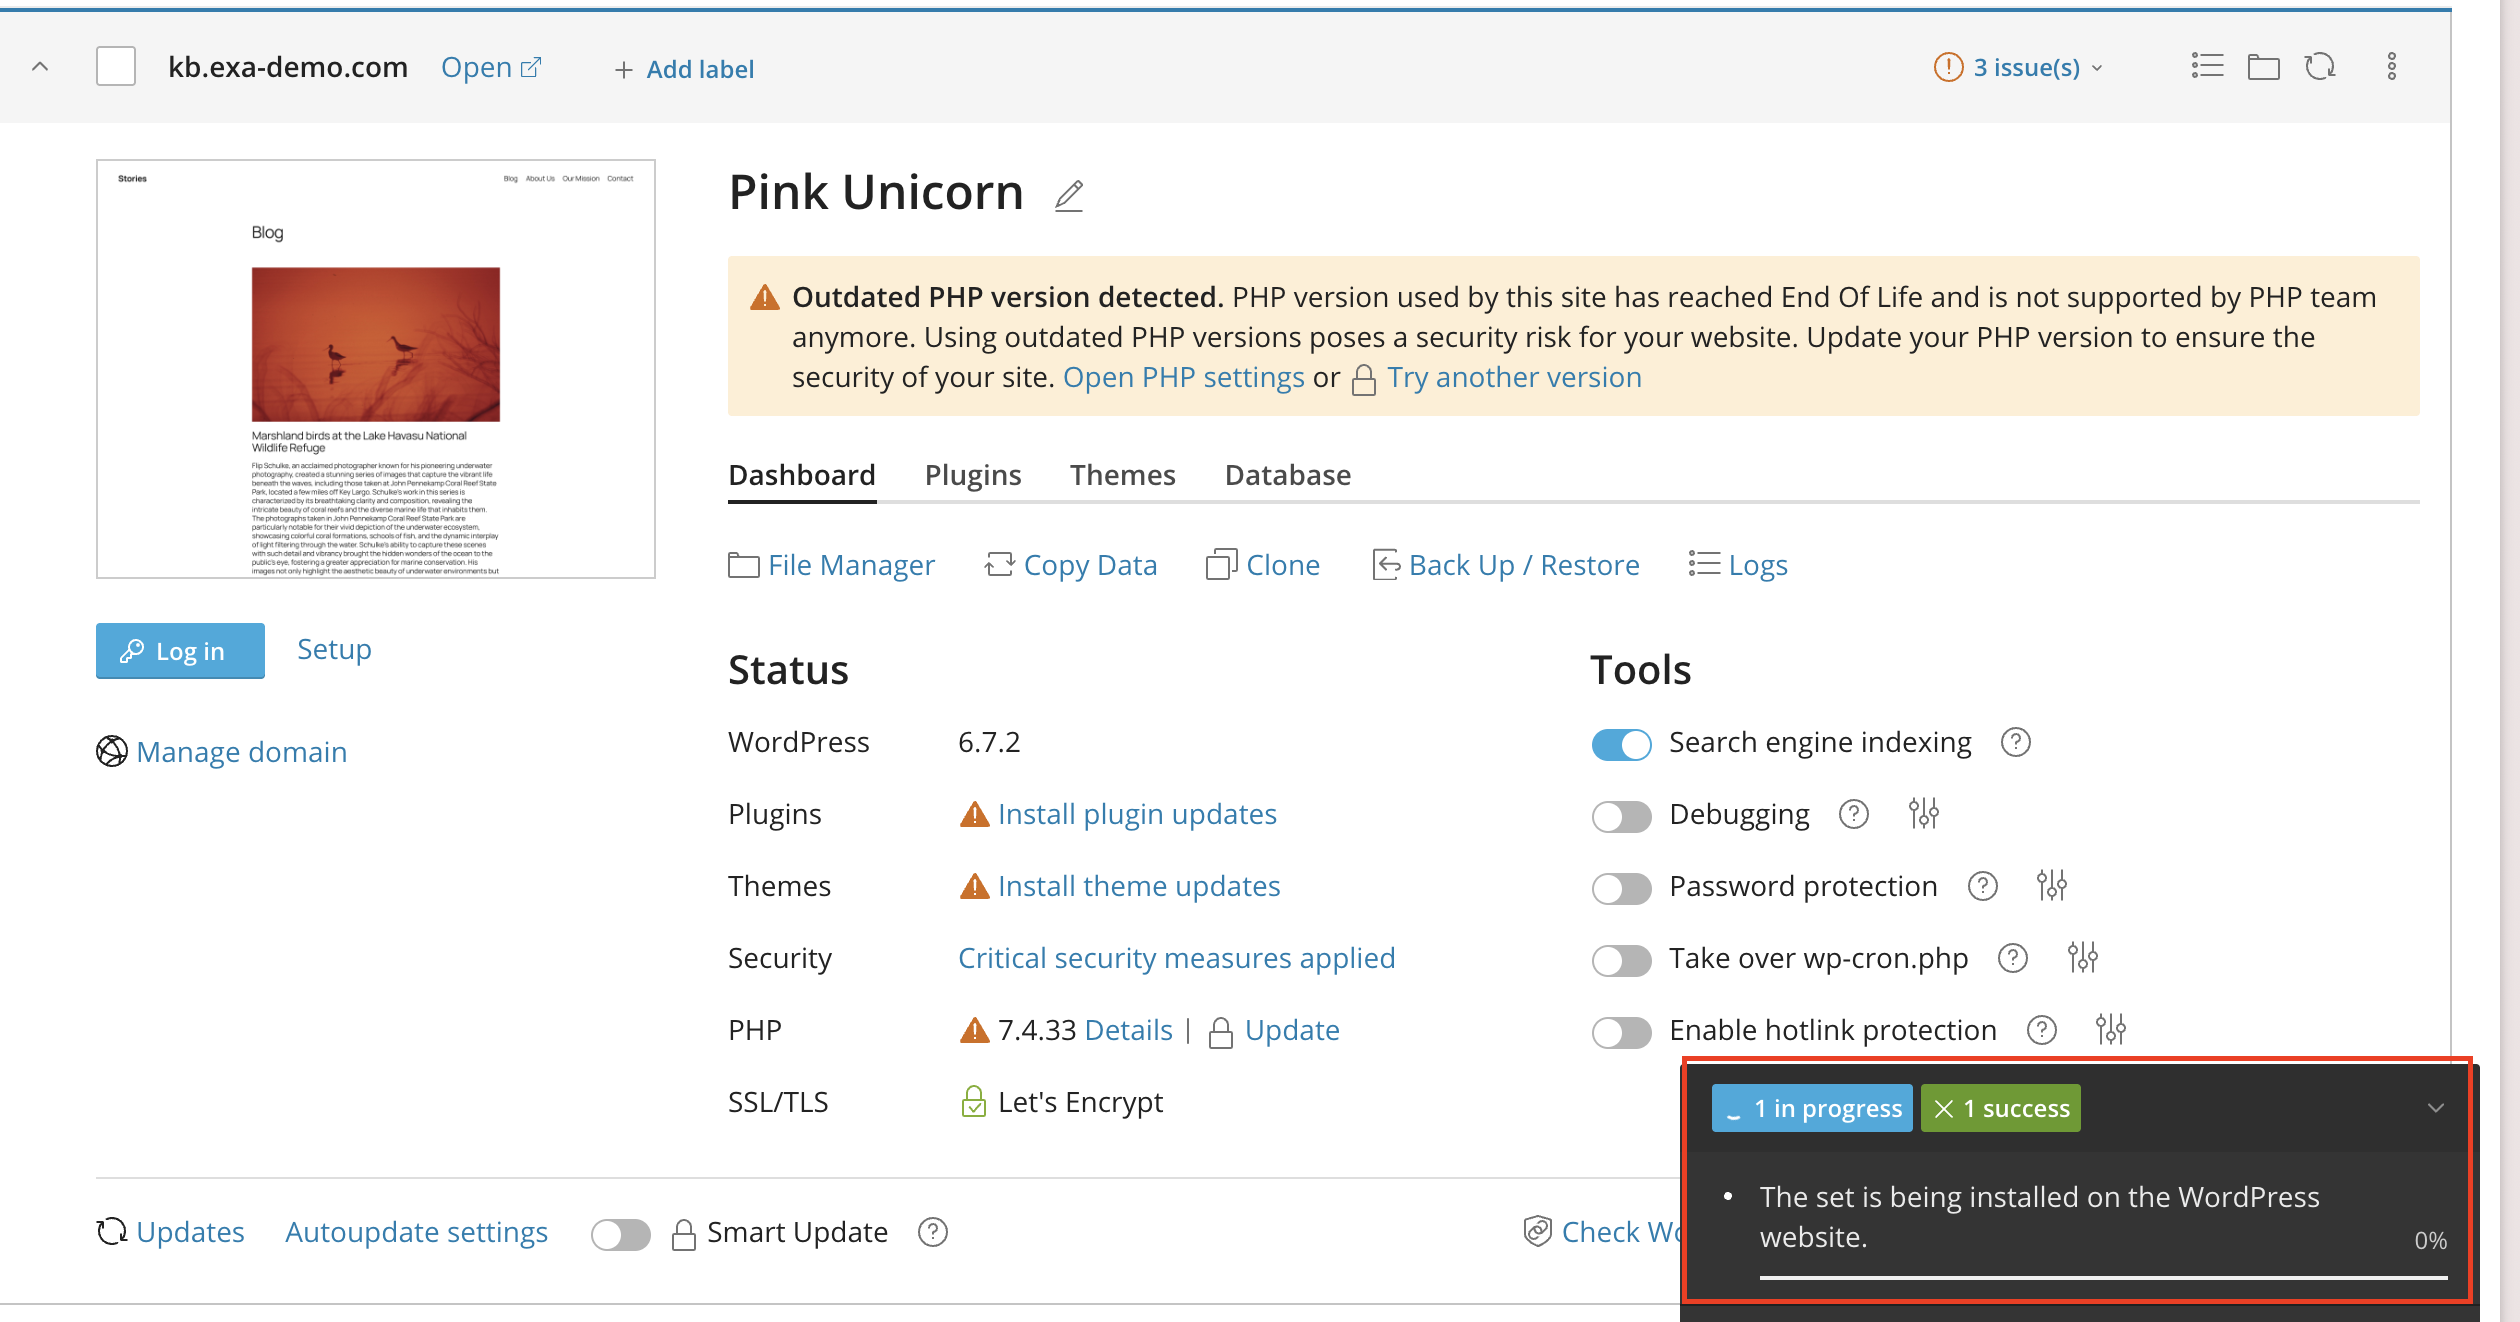Tick the kb.exa-demo.com site checkbox

tap(116, 67)
